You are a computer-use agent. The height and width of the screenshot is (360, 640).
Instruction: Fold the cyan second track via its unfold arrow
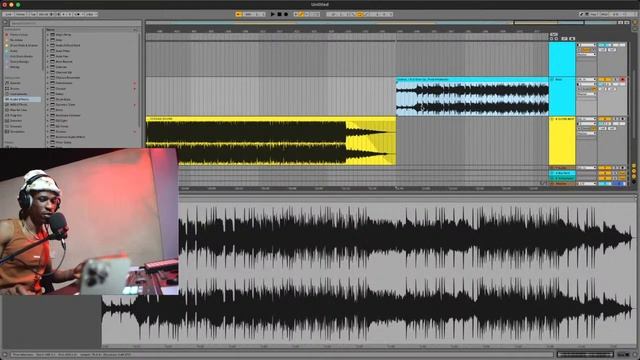[x=552, y=79]
